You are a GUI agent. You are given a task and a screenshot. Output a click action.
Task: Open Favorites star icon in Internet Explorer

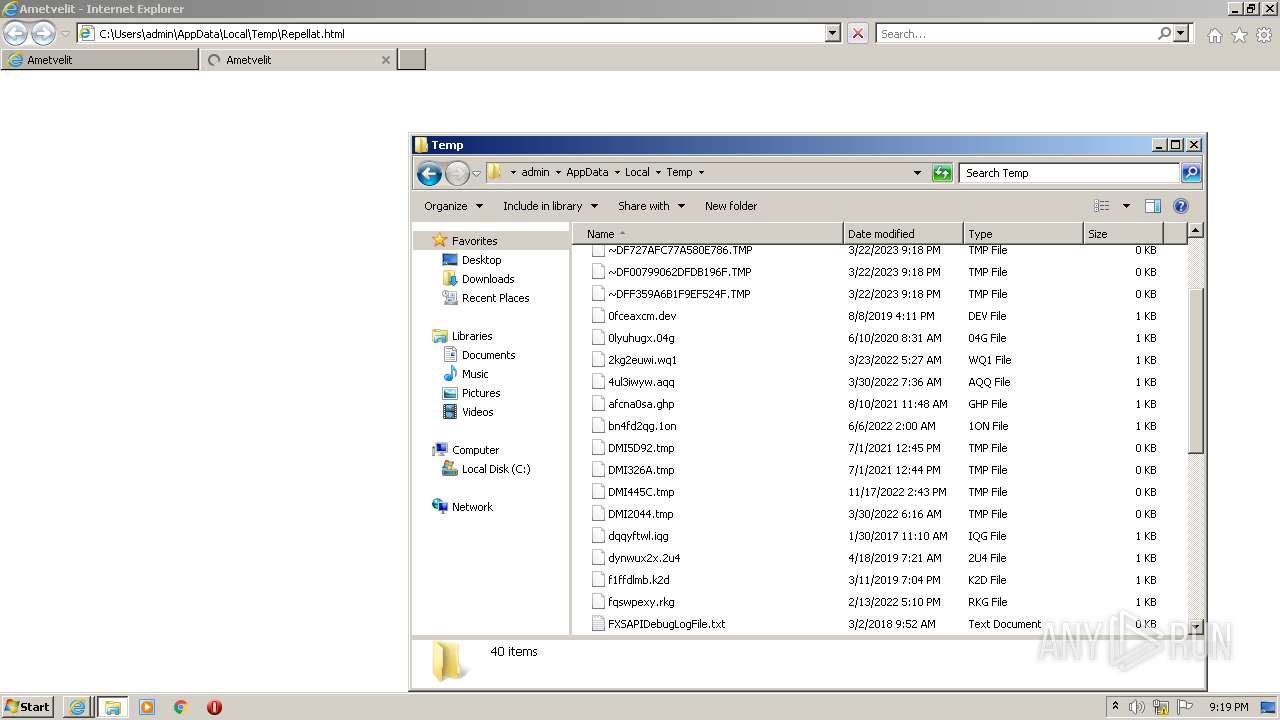point(1239,35)
